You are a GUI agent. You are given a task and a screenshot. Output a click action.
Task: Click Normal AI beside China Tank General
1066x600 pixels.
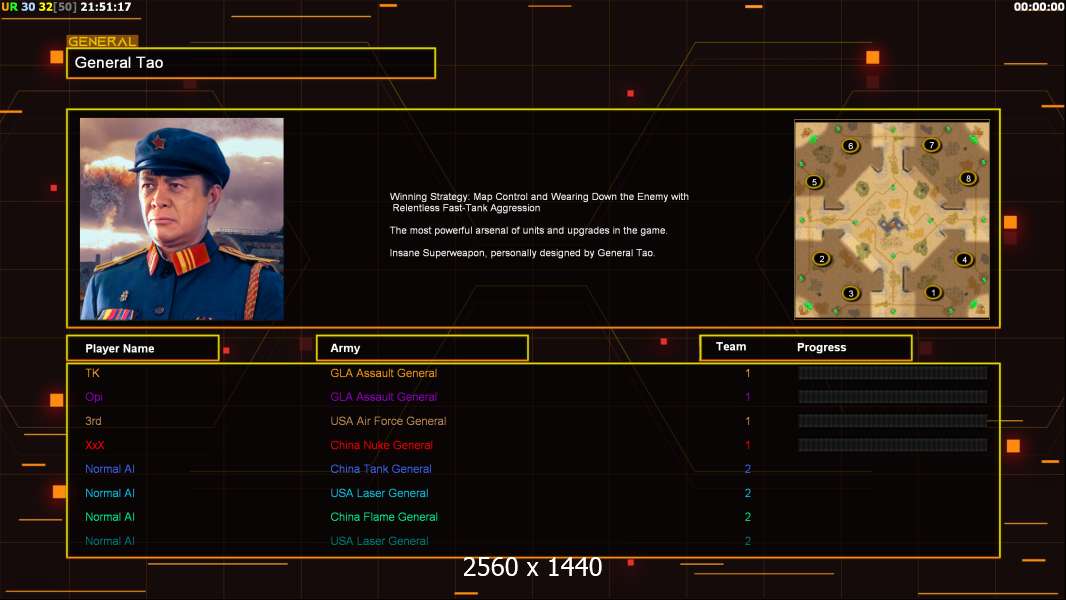[109, 469]
